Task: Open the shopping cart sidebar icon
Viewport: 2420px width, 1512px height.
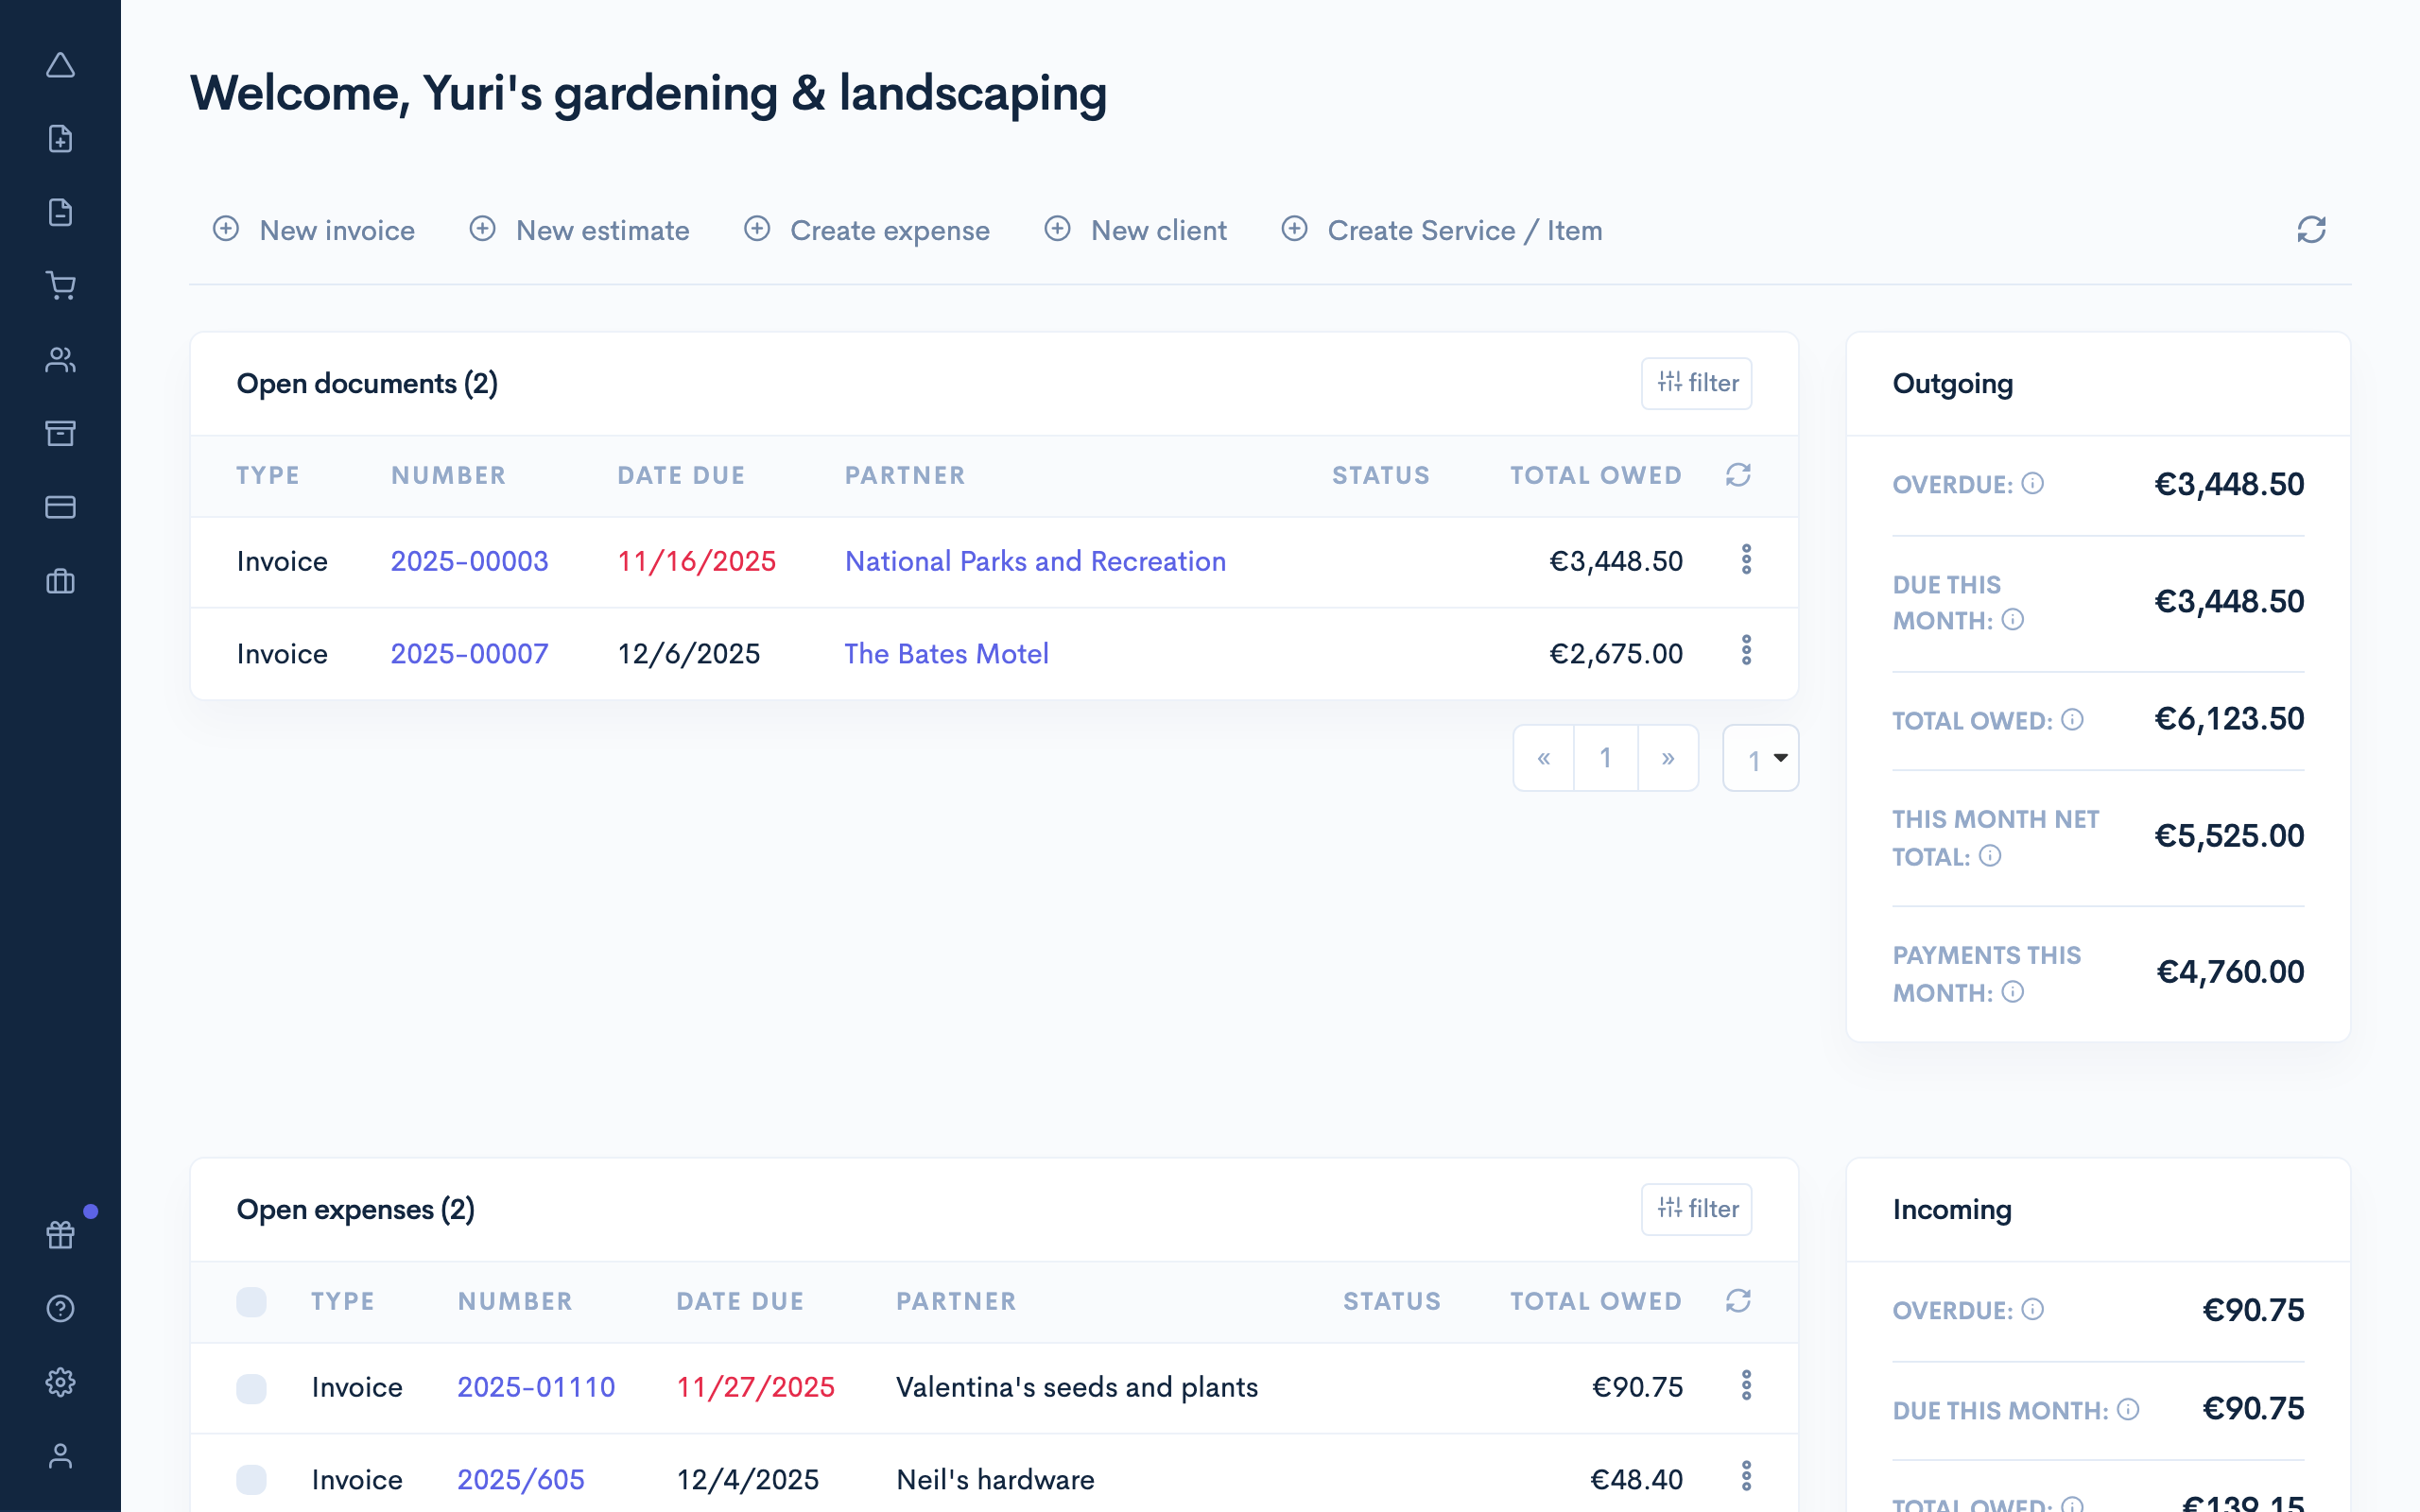Action: point(60,286)
